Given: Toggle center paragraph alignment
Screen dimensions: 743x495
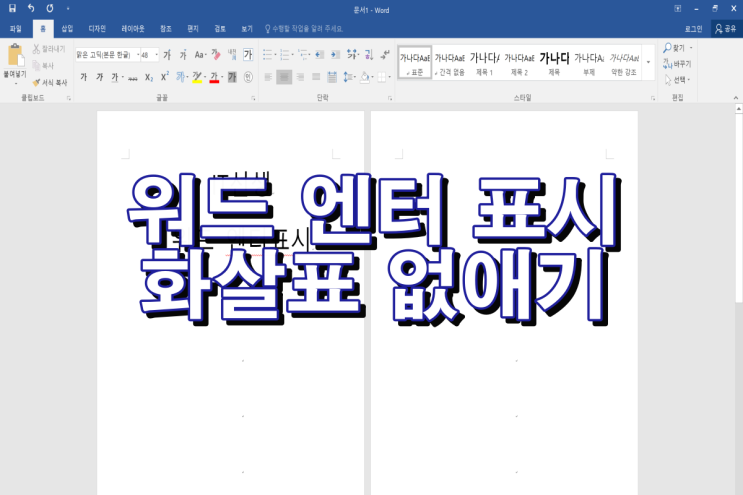Looking at the screenshot, I should point(283,77).
